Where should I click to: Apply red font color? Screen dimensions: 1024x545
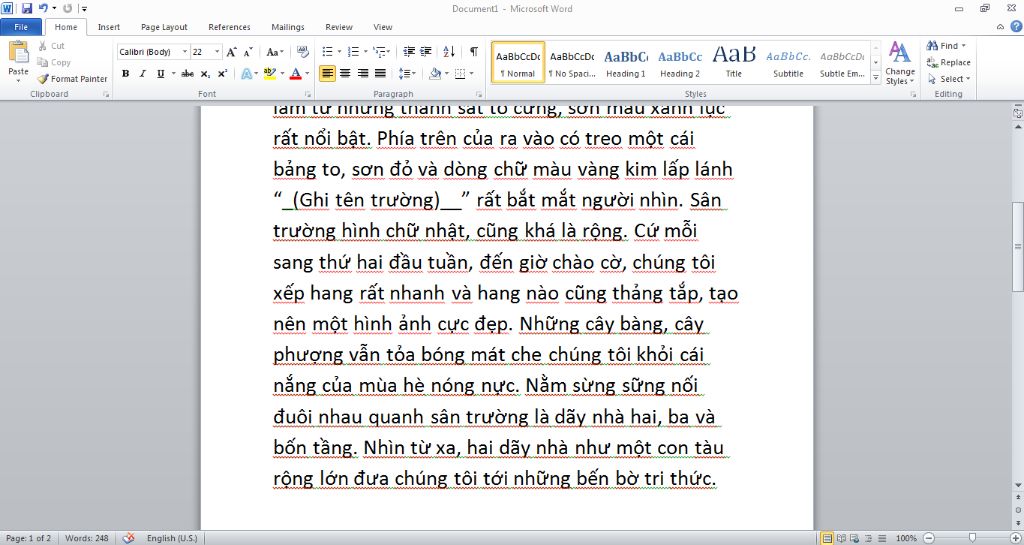click(295, 74)
